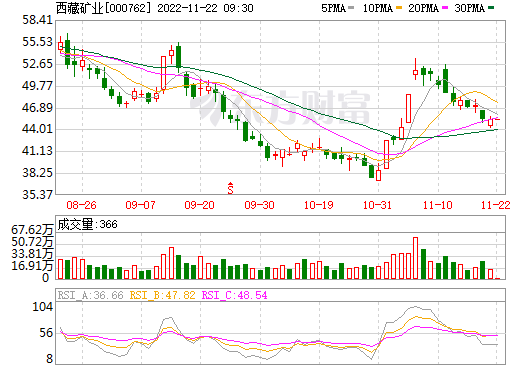
Task: Click the stock title 西藏矿业[000762]
Action: tap(103, 8)
